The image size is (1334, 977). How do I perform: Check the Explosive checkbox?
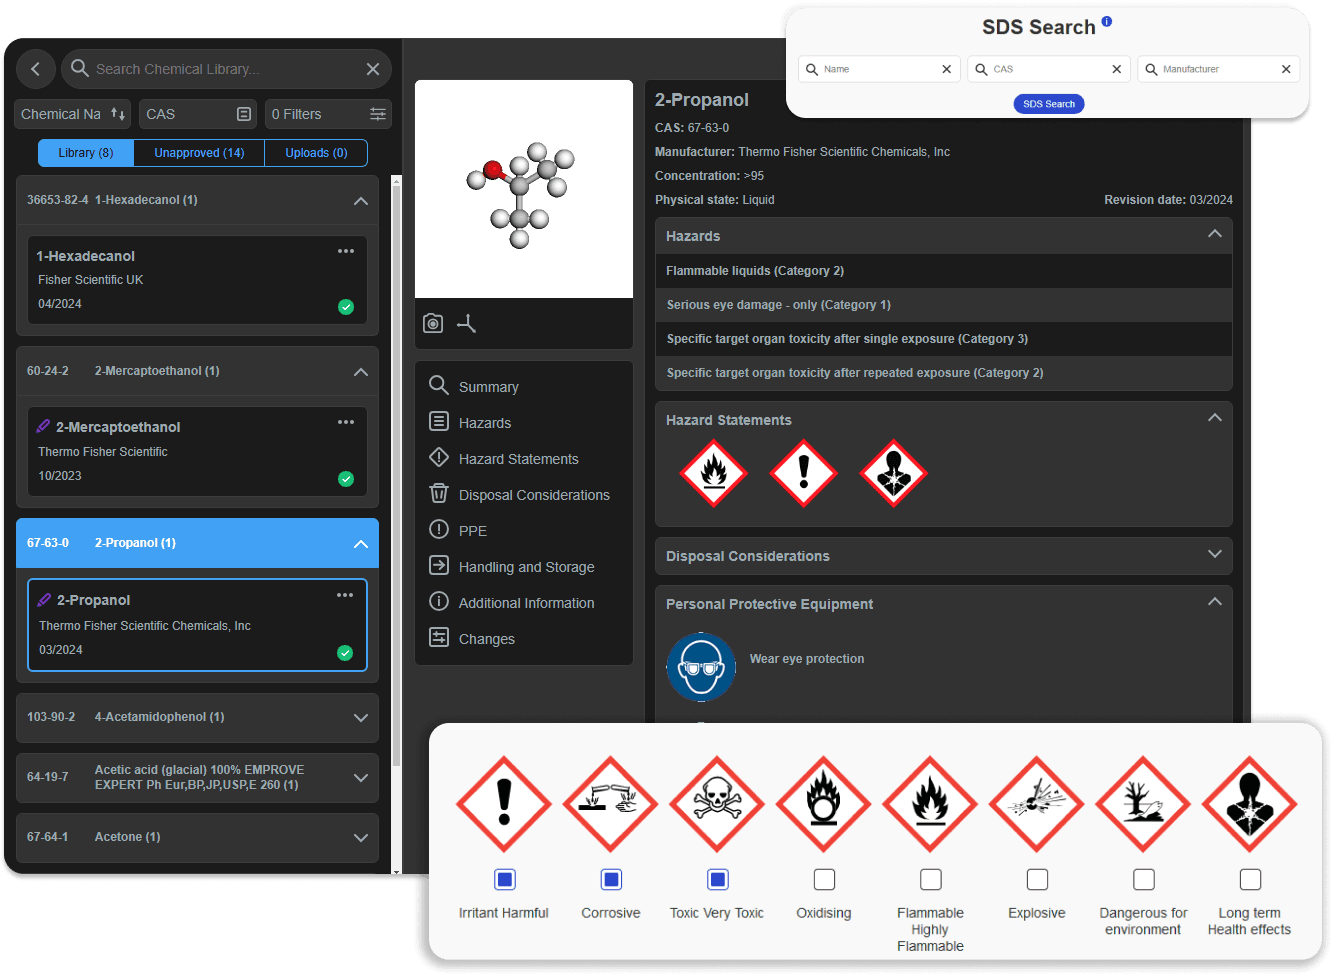(x=1037, y=879)
